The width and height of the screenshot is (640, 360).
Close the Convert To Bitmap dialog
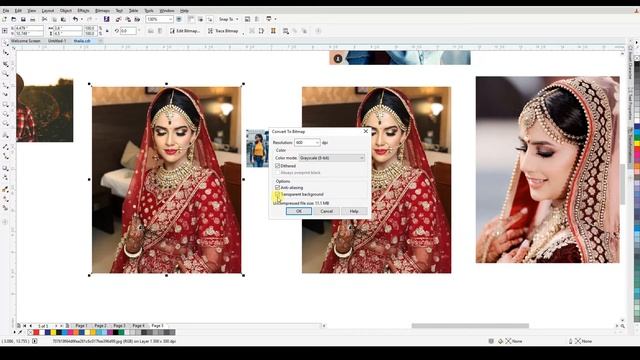click(366, 131)
